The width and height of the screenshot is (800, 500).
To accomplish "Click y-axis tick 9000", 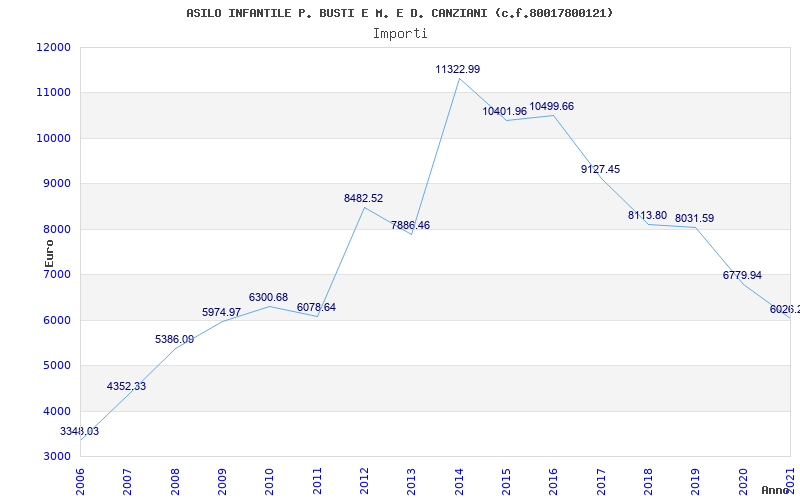I will point(56,184).
